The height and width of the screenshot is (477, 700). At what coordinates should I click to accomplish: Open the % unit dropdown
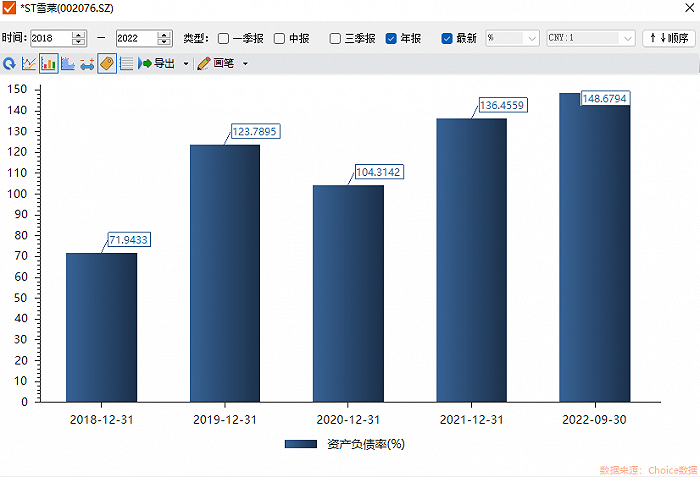[x=512, y=38]
